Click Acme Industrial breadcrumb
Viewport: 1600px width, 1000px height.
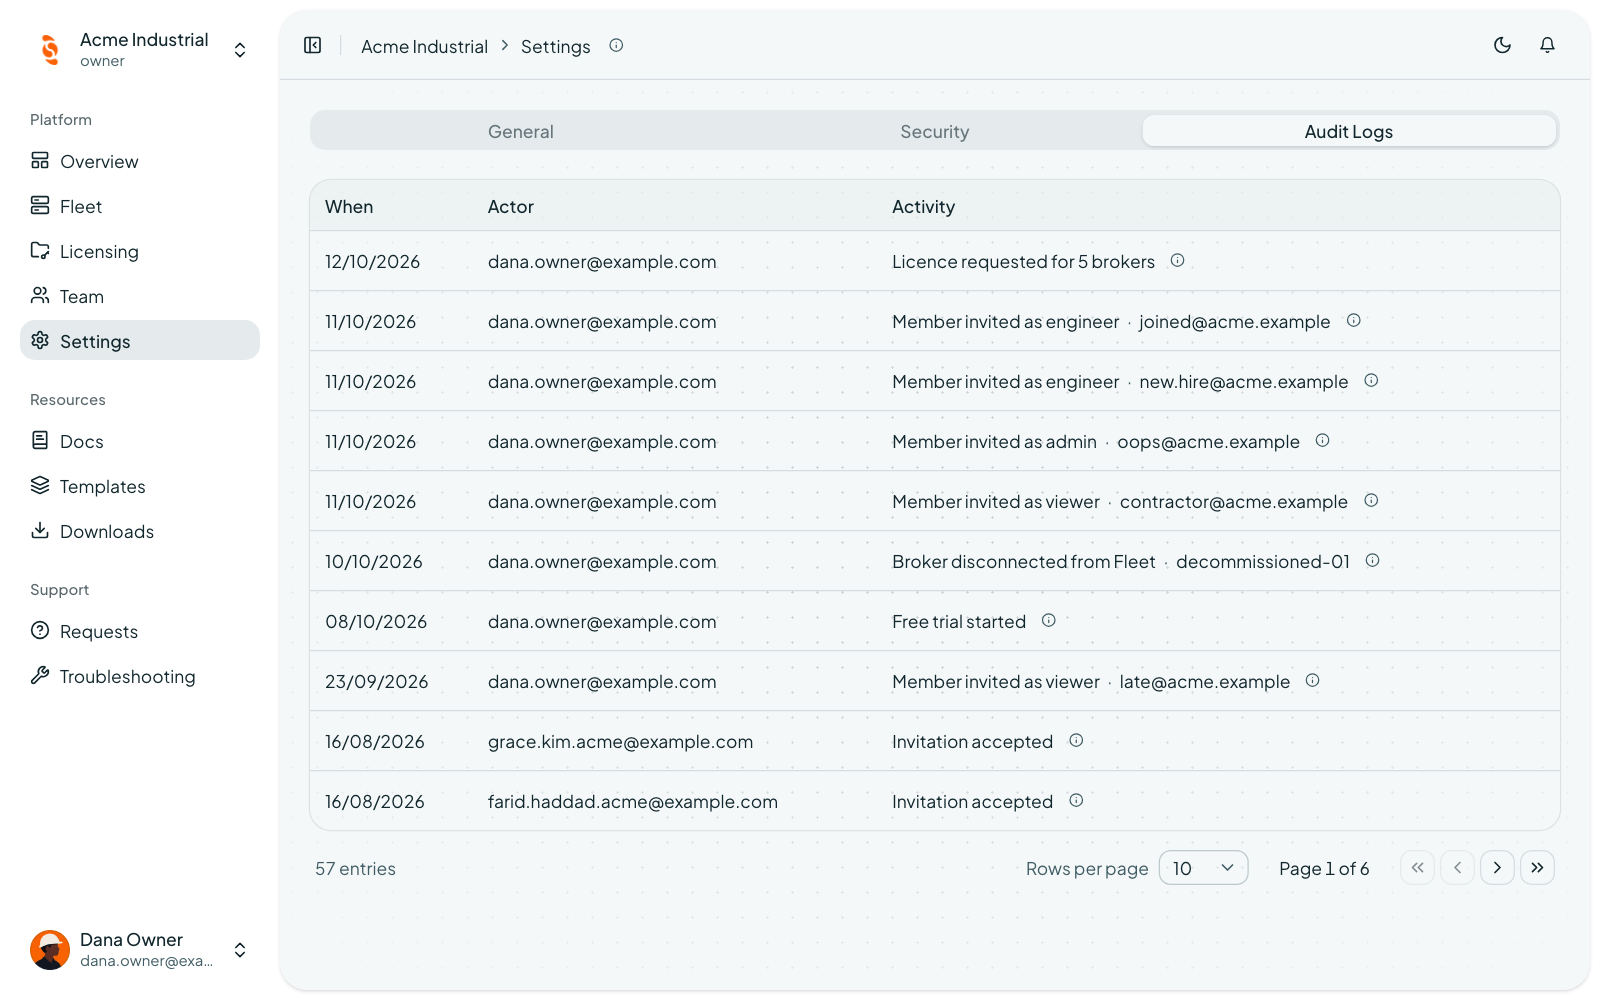(424, 46)
